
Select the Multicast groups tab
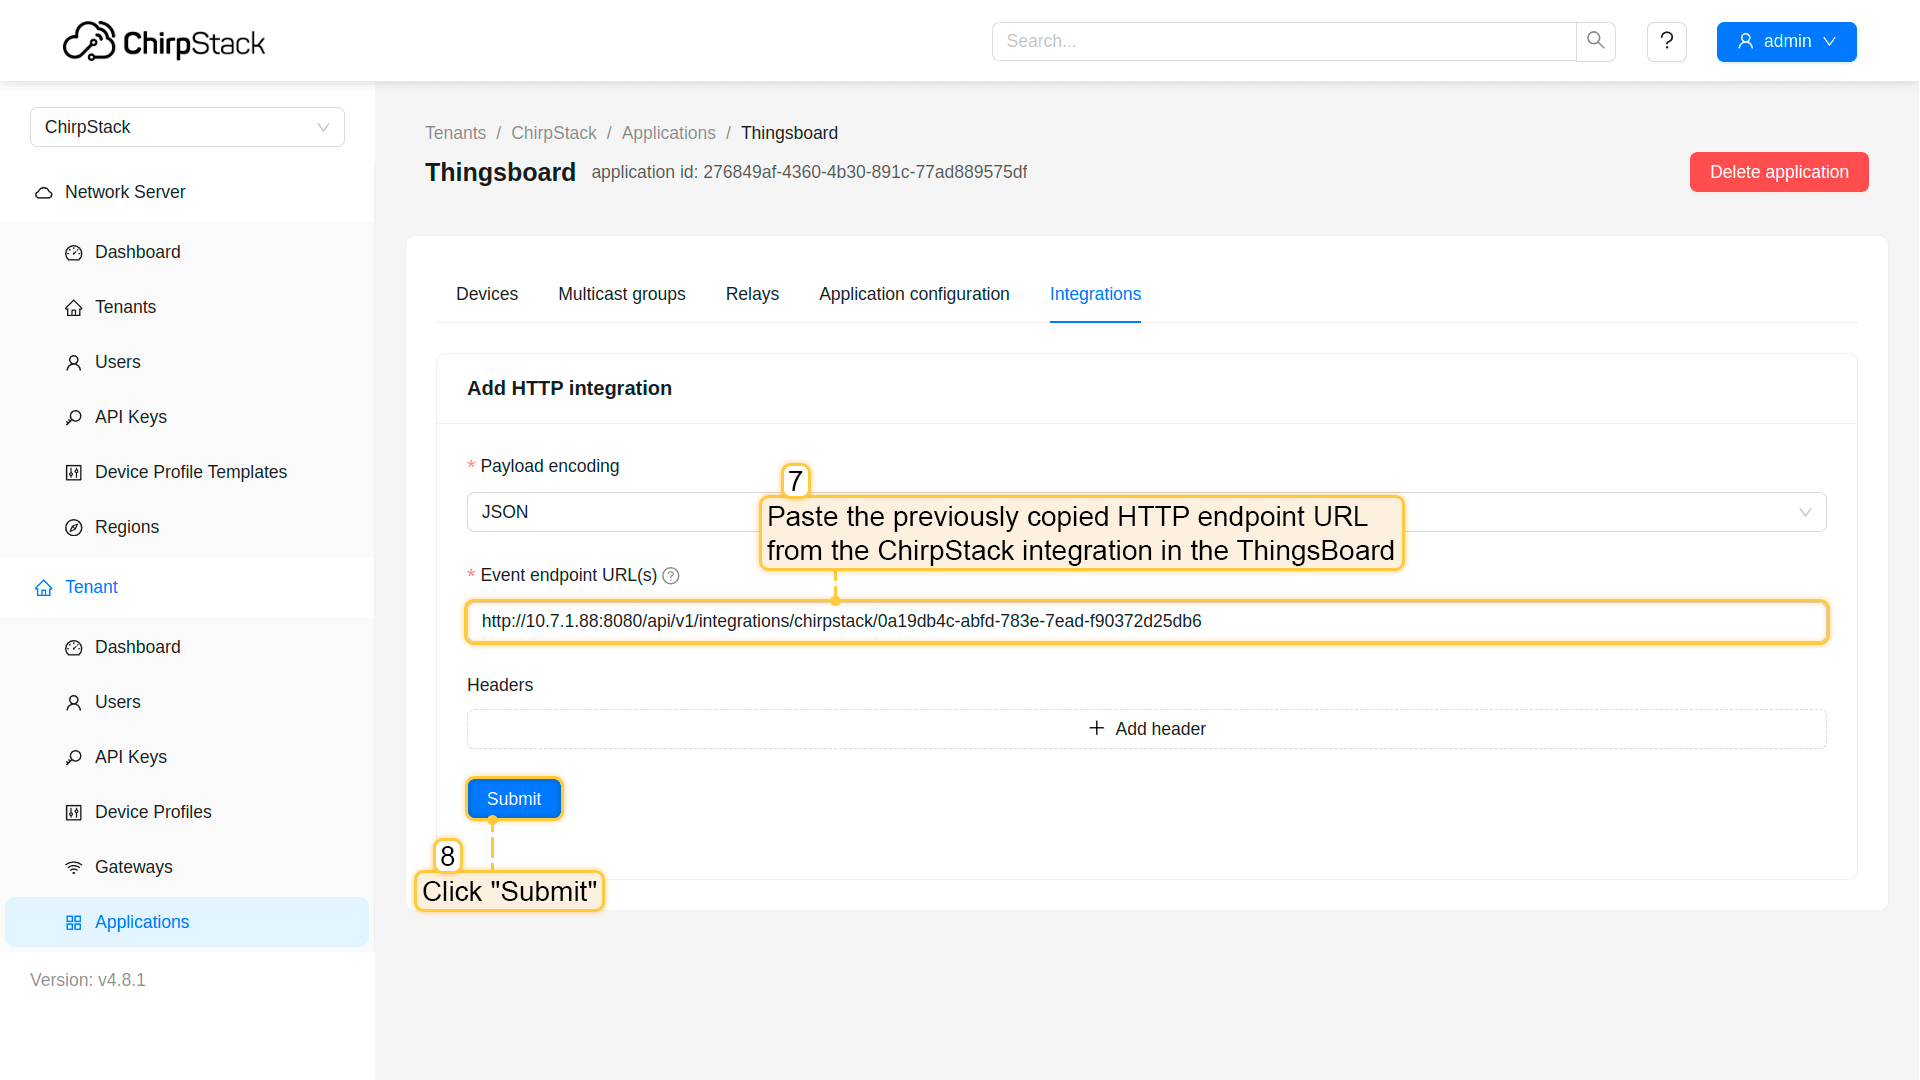coord(621,294)
